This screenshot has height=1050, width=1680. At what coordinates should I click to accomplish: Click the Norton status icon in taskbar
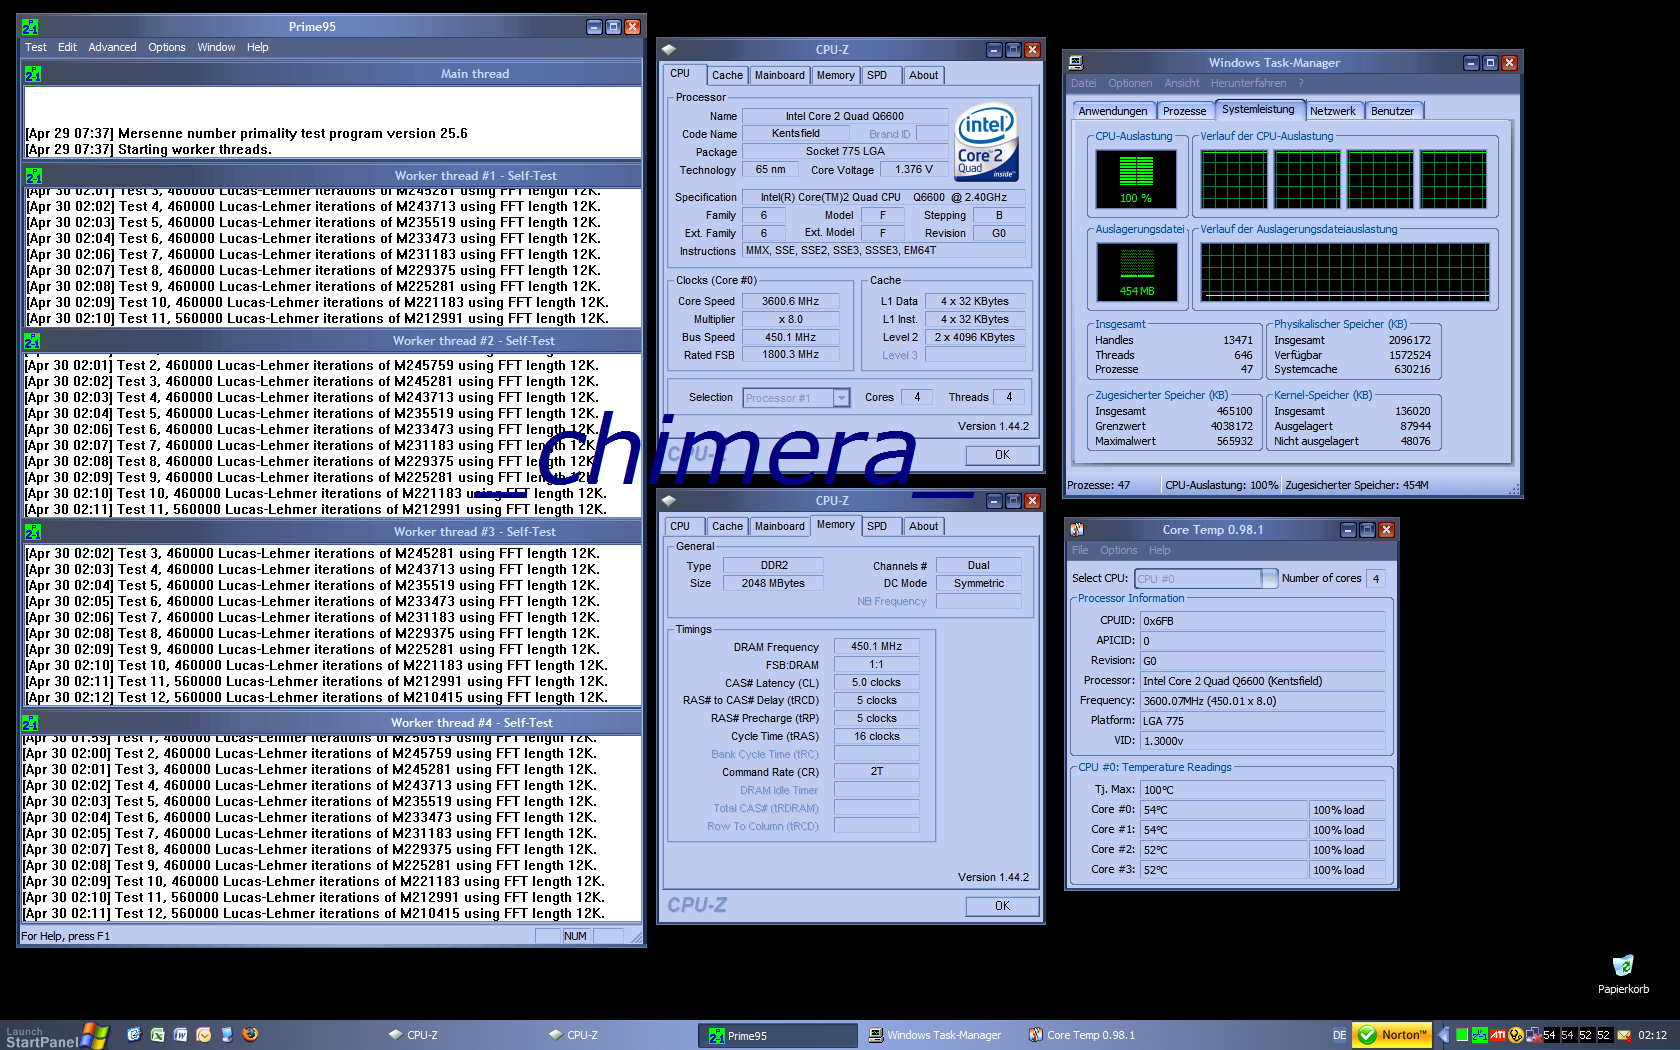click(1392, 1035)
